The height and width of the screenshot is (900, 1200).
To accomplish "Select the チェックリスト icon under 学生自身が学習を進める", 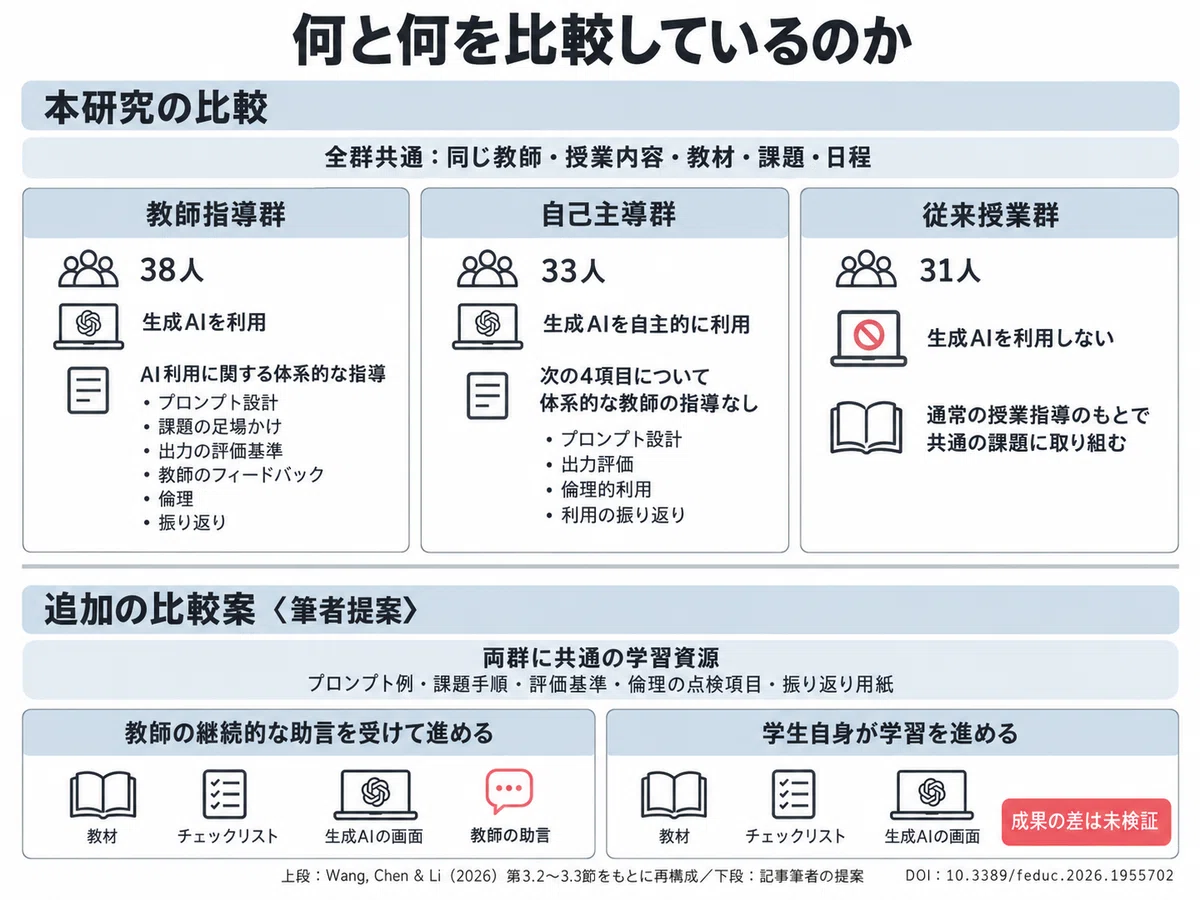I will (794, 794).
